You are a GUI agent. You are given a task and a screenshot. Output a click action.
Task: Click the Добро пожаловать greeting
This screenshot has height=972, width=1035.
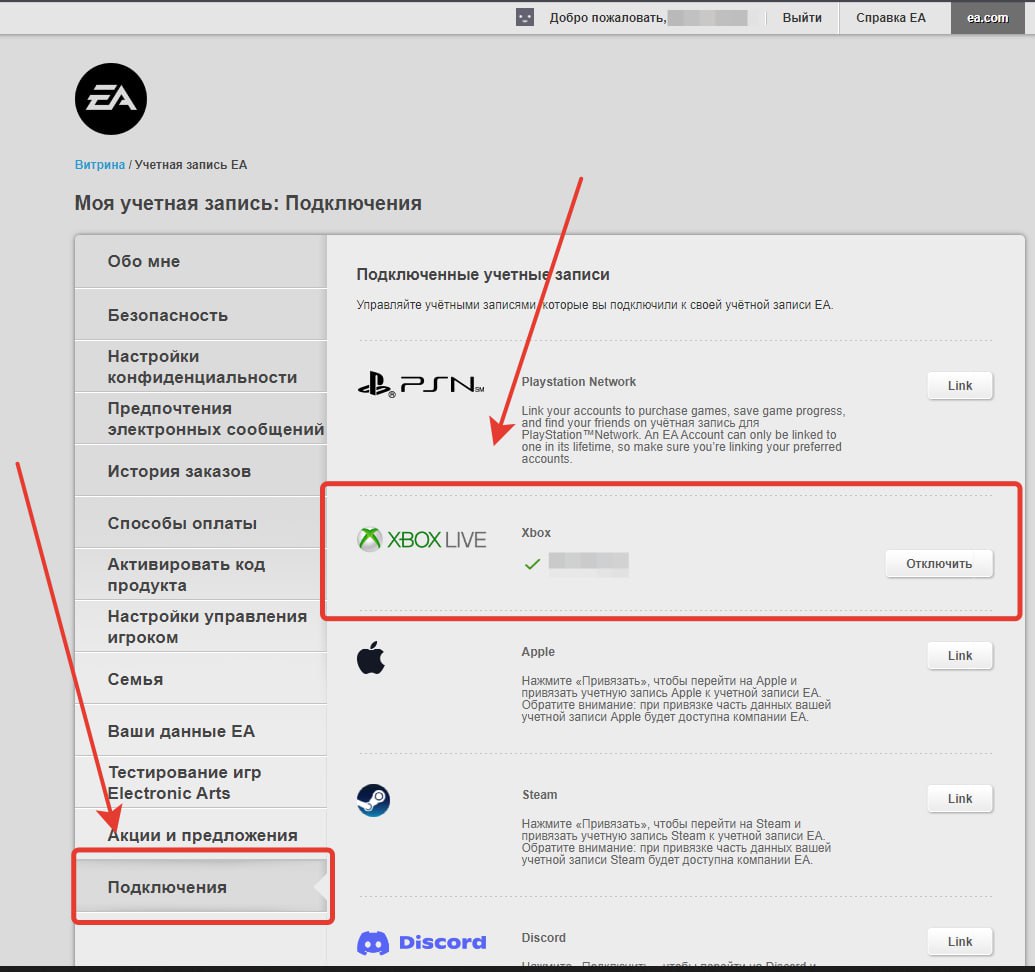pyautogui.click(x=608, y=18)
